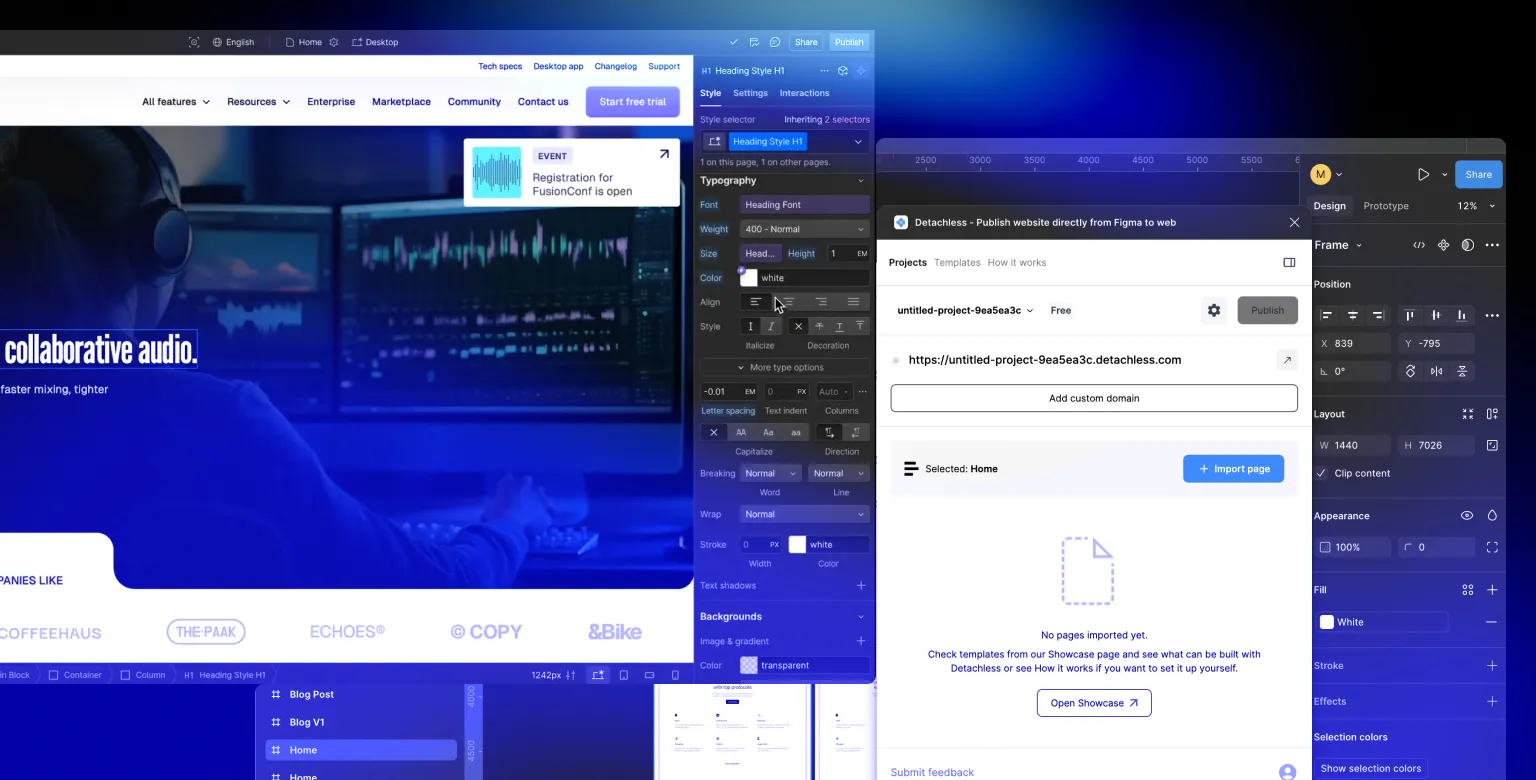The width and height of the screenshot is (1536, 780).
Task: Apply italic style in Typography
Action: (771, 326)
